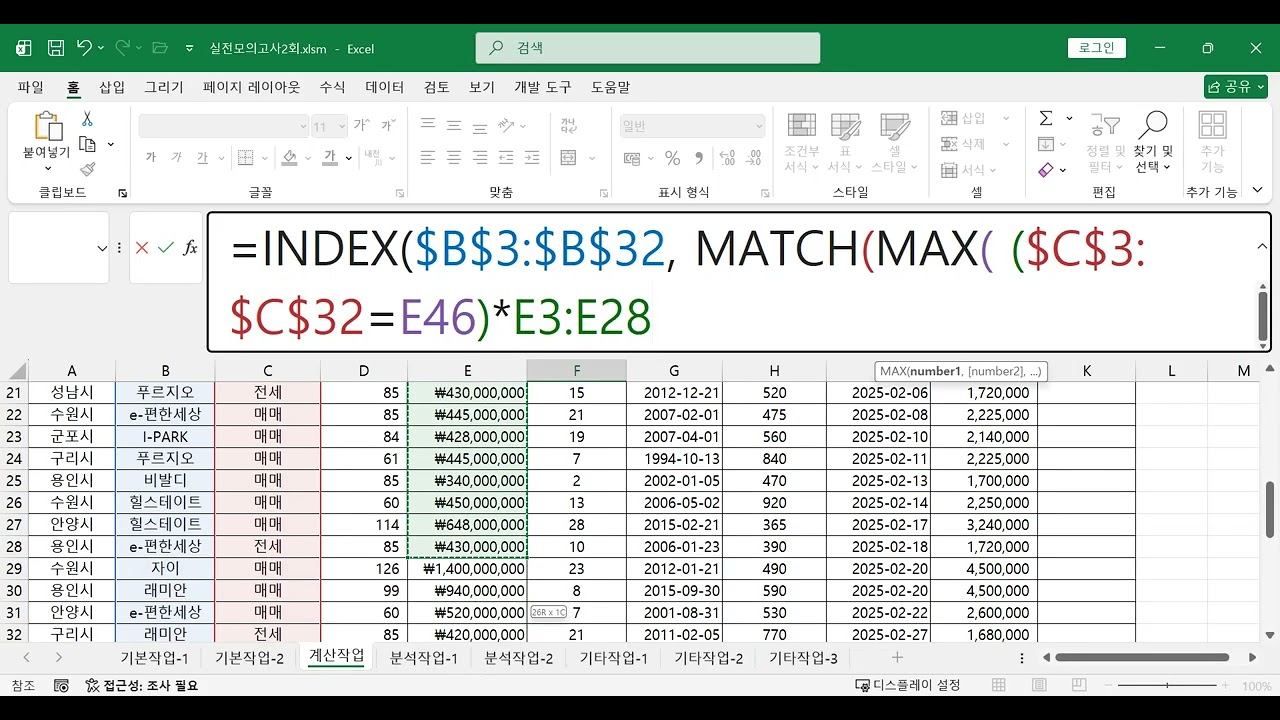This screenshot has height=720, width=1280.
Task: Confirm formula with the checkmark icon
Action: point(165,247)
